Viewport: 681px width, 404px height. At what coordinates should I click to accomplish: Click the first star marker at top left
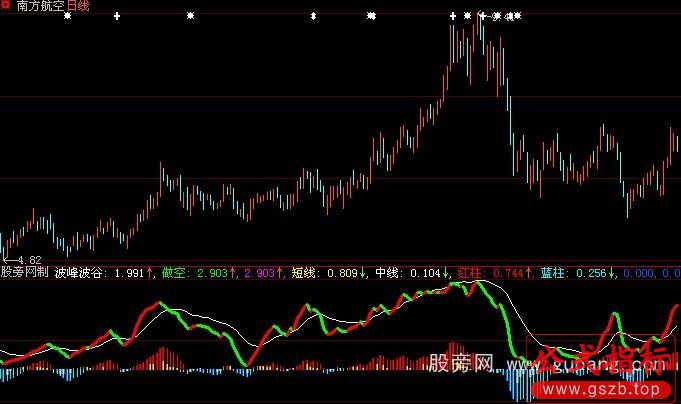tap(67, 17)
